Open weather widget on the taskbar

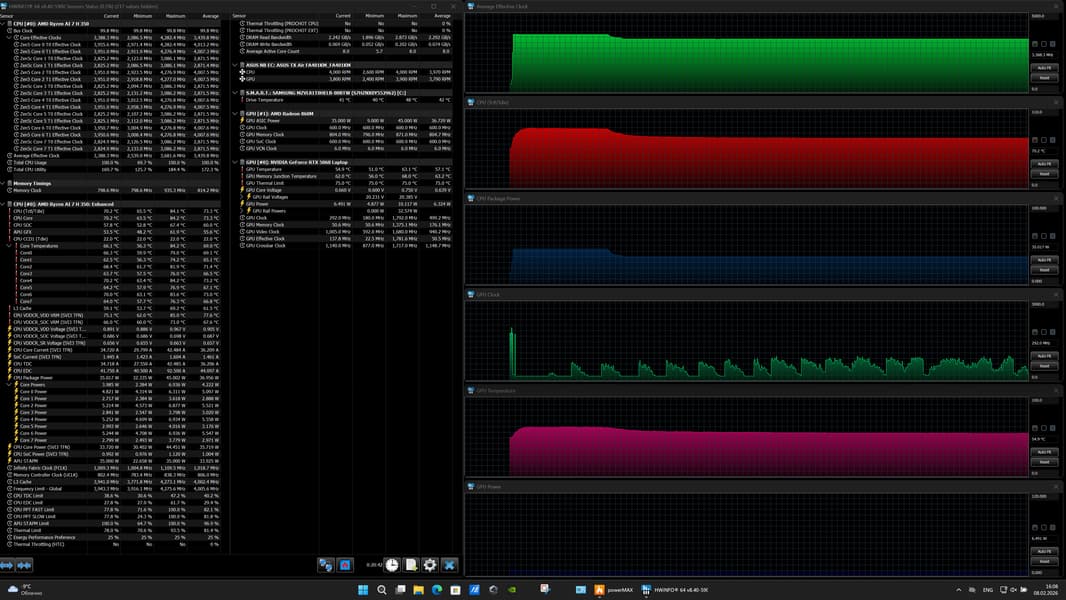click(x=22, y=590)
